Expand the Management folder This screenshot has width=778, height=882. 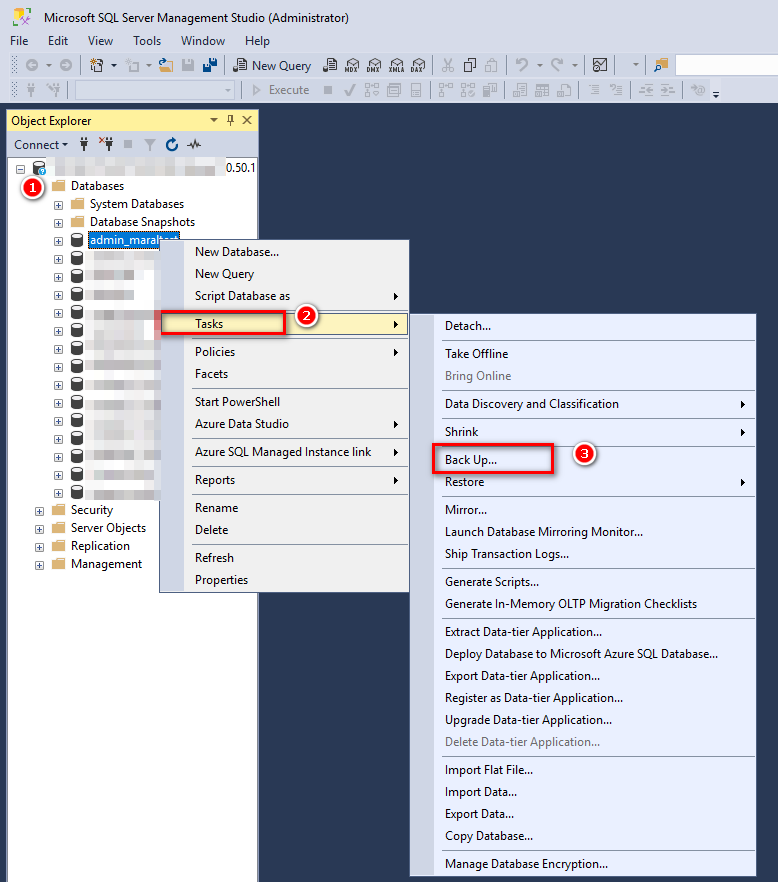[39, 565]
